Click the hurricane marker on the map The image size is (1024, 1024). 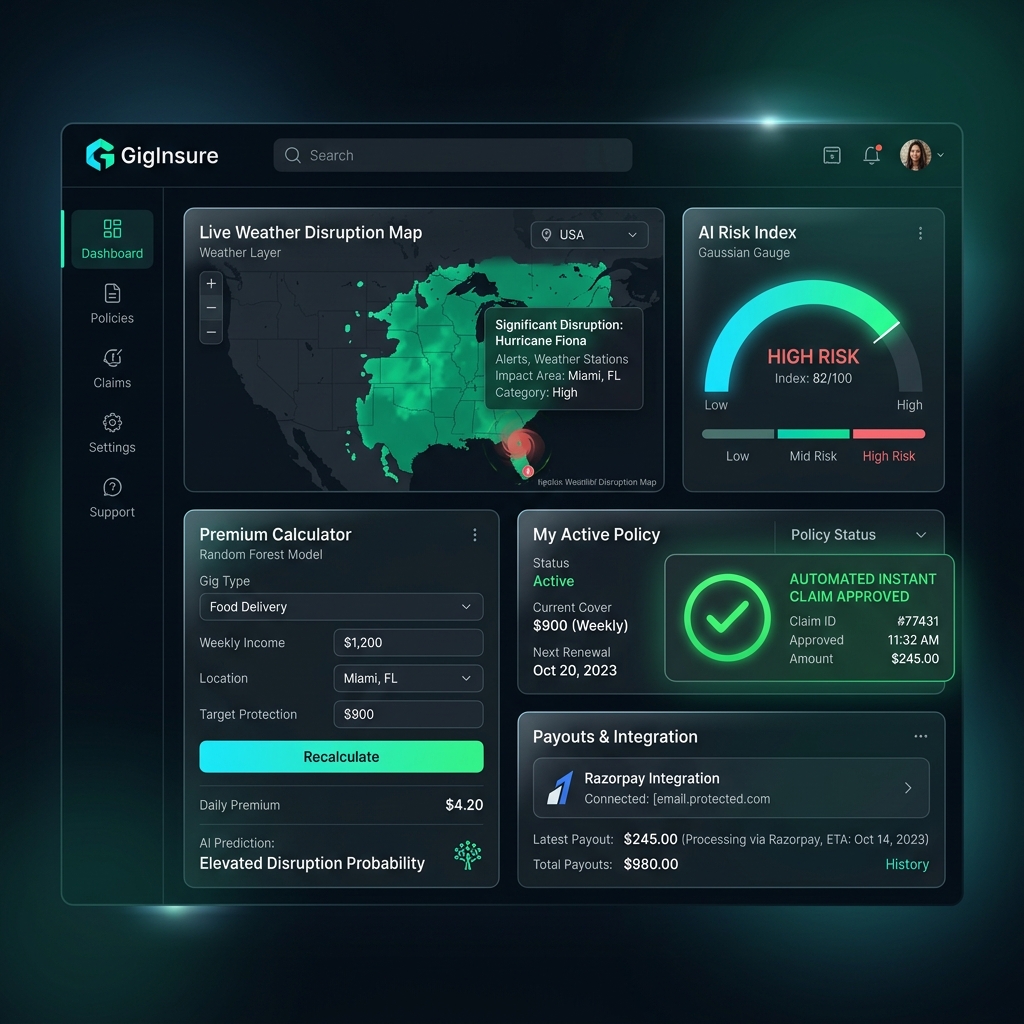519,444
